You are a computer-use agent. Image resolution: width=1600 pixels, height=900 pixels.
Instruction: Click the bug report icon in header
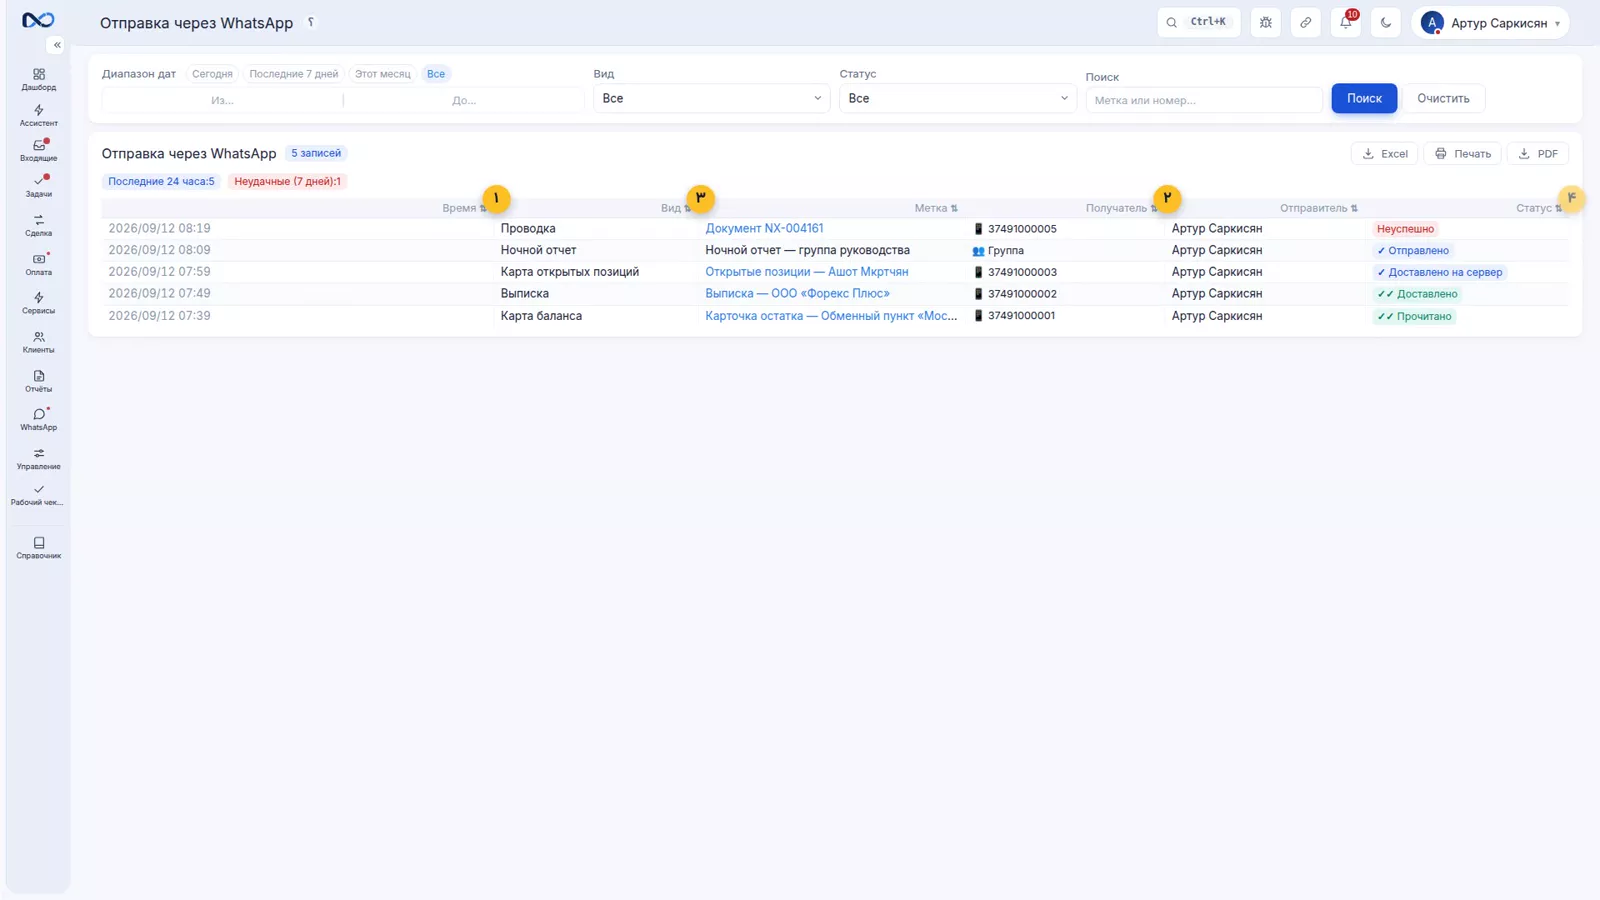pos(1266,22)
